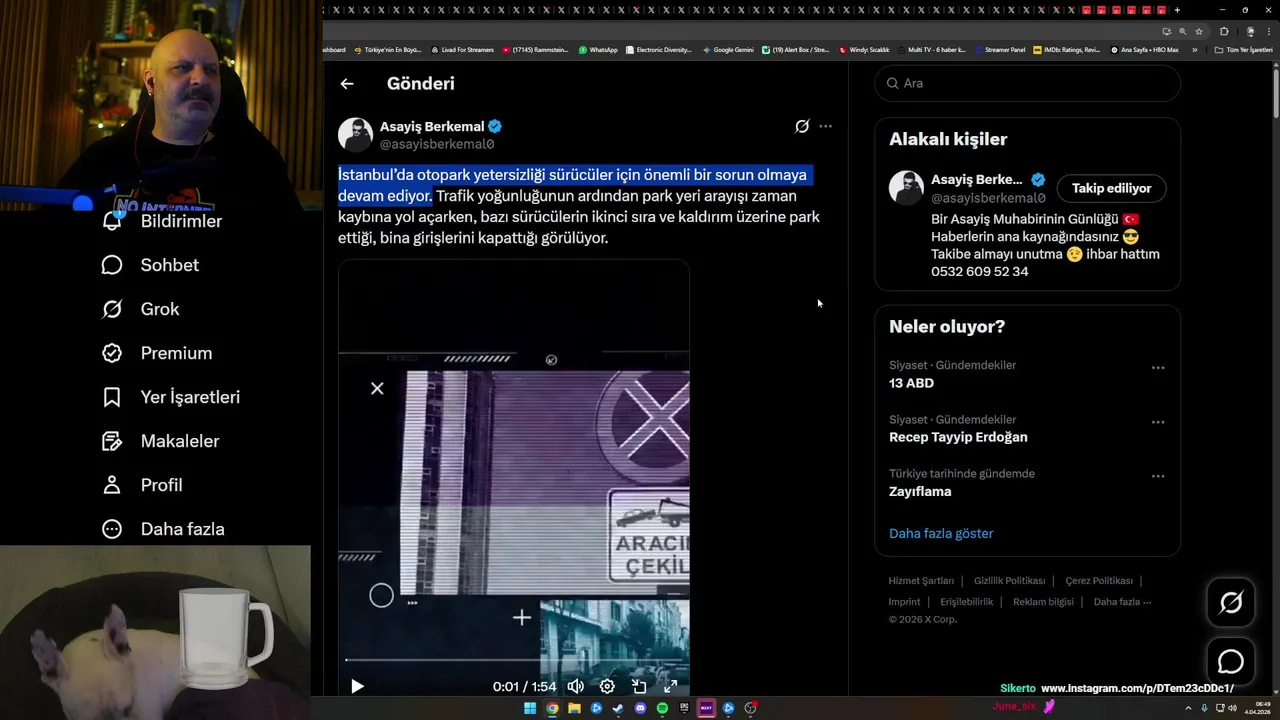Open the Çerez Politikası footer link

[x=1099, y=581]
